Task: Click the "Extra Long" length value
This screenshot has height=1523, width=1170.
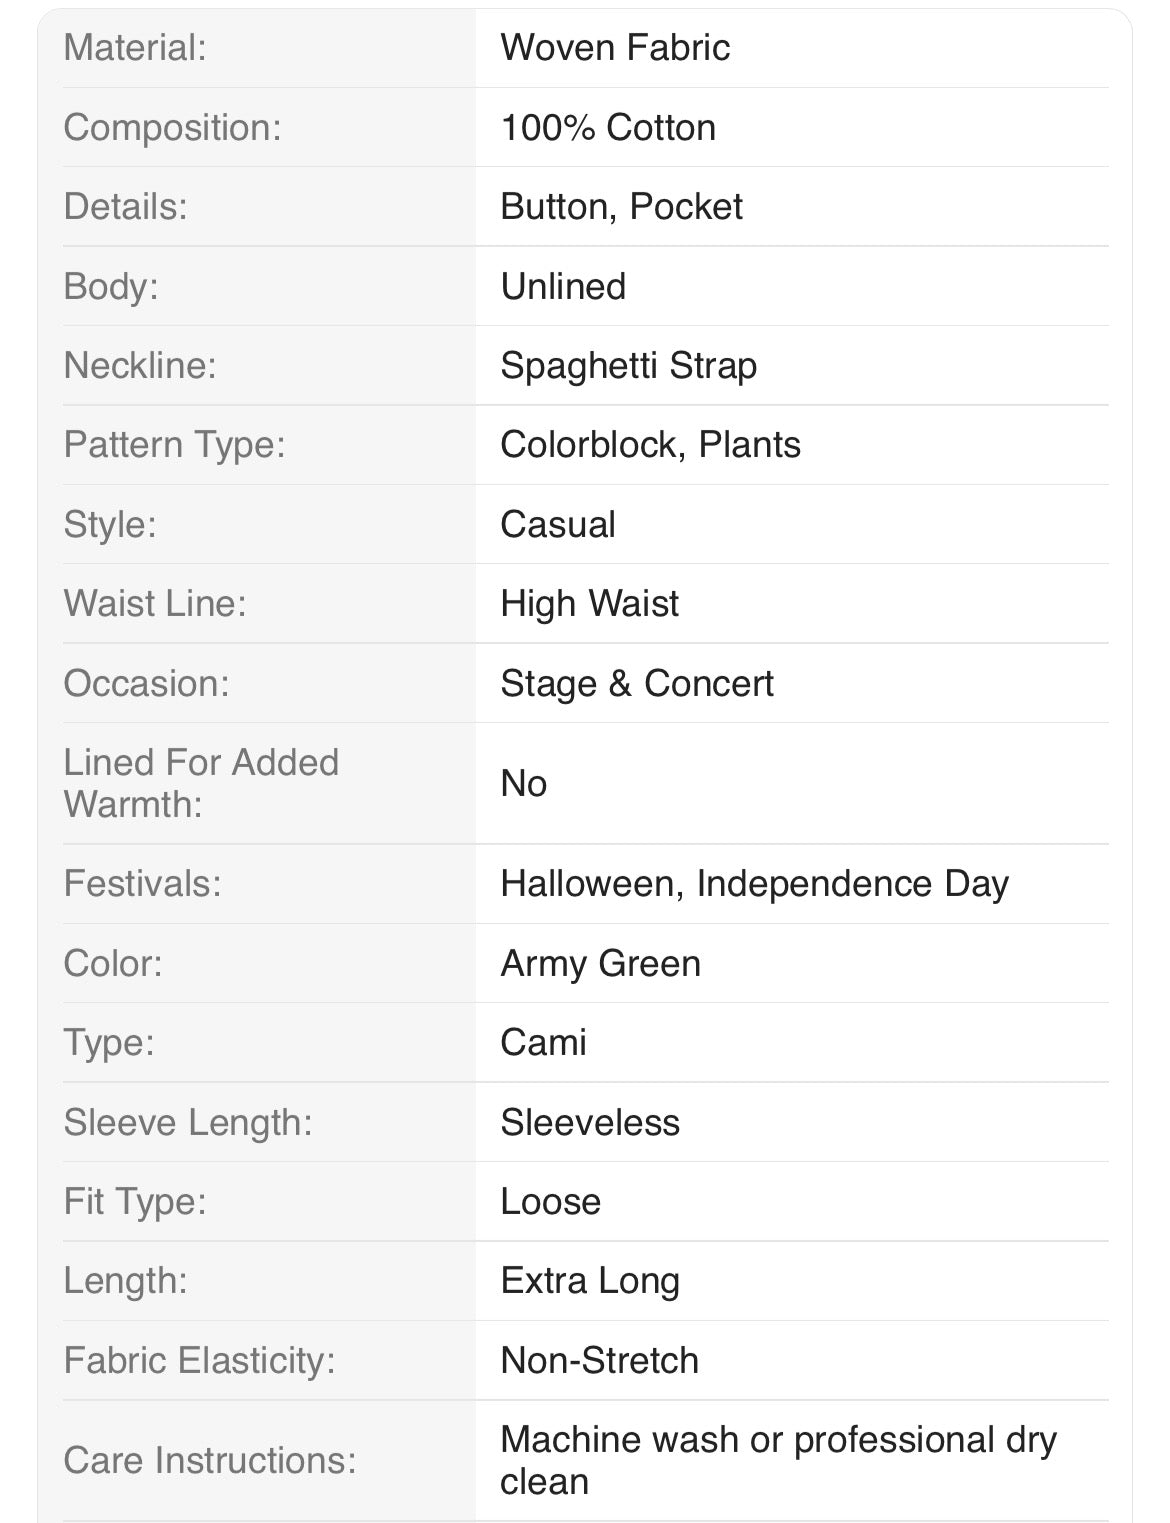Action: click(590, 1280)
